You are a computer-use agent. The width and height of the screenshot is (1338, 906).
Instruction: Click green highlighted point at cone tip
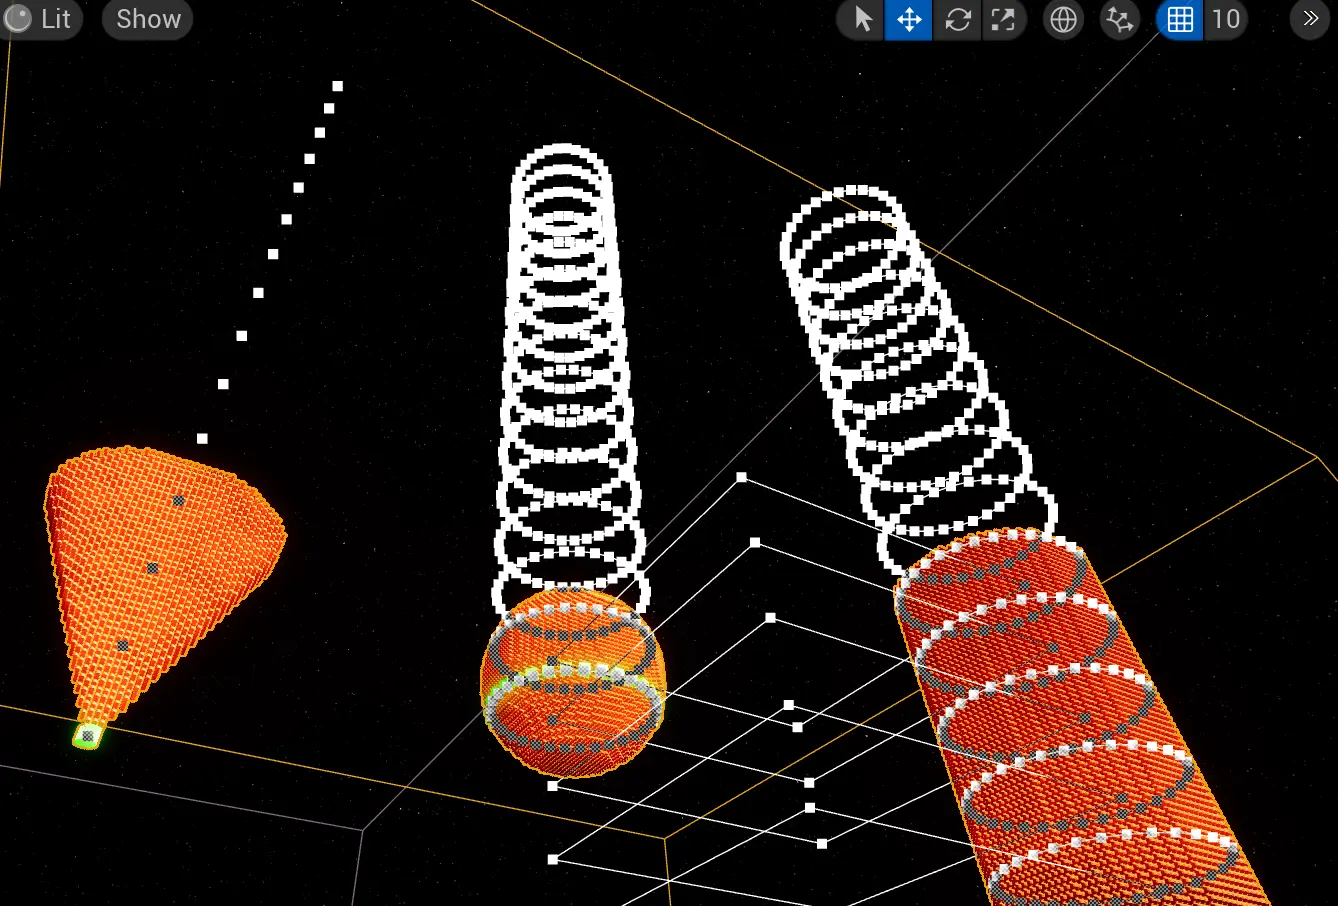point(87,737)
